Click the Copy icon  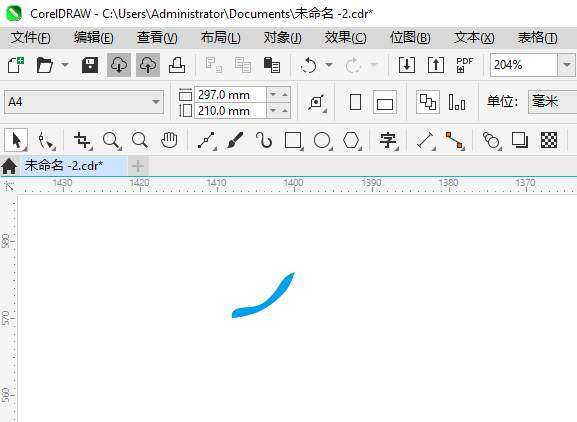coord(243,65)
